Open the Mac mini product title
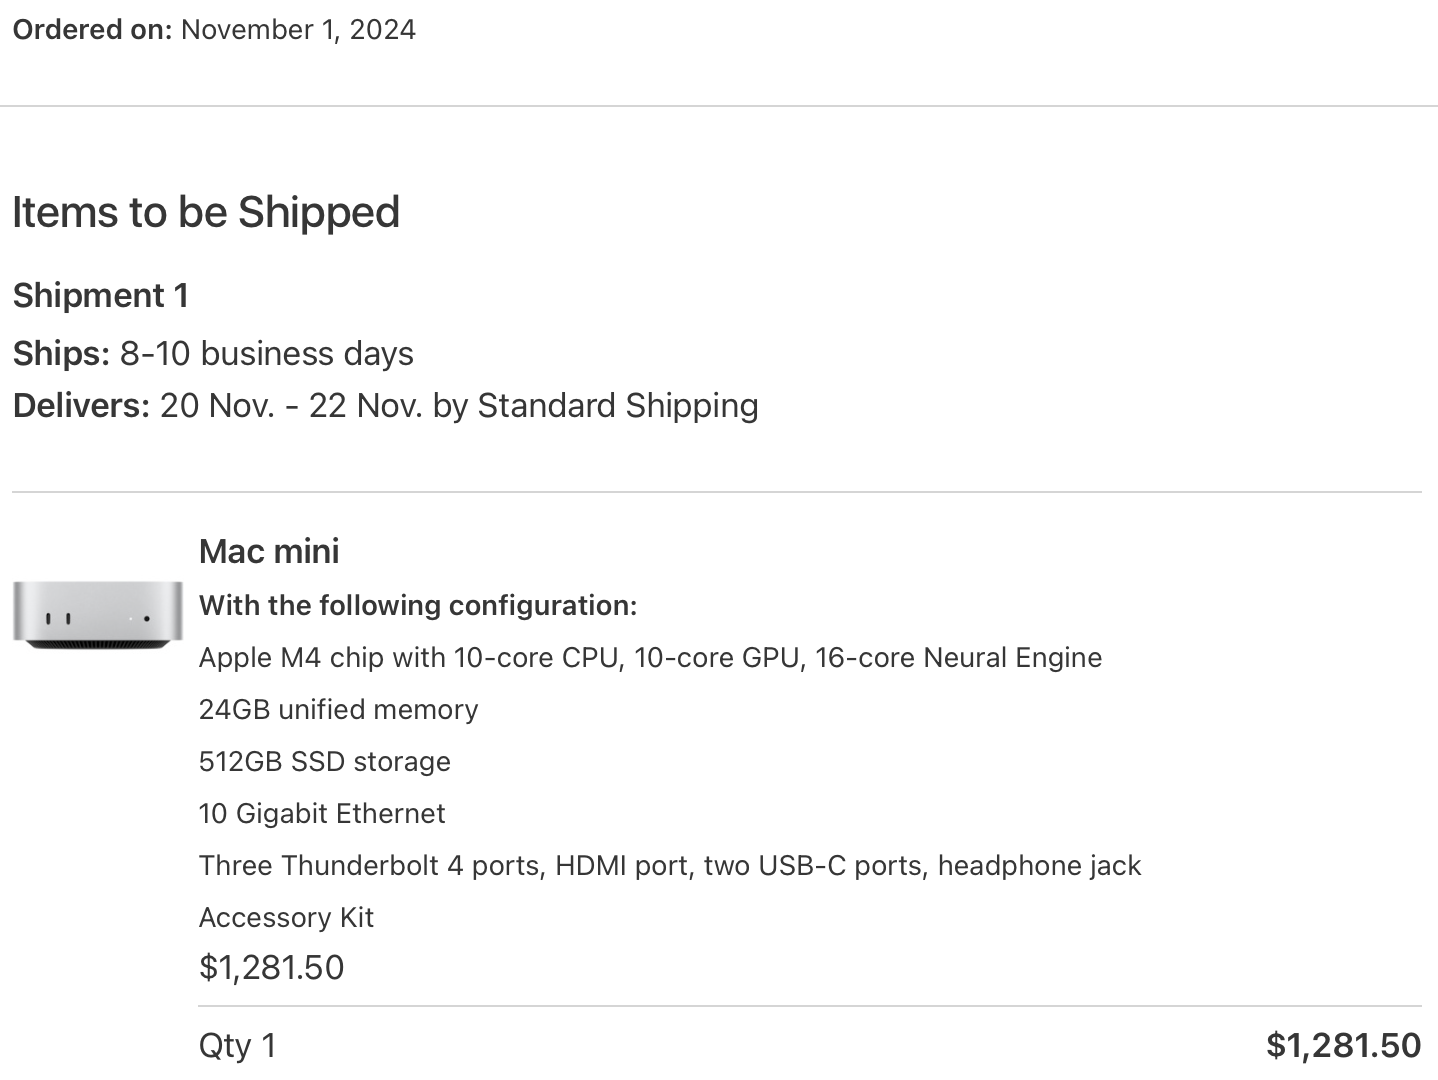The height and width of the screenshot is (1080, 1438). pyautogui.click(x=269, y=551)
